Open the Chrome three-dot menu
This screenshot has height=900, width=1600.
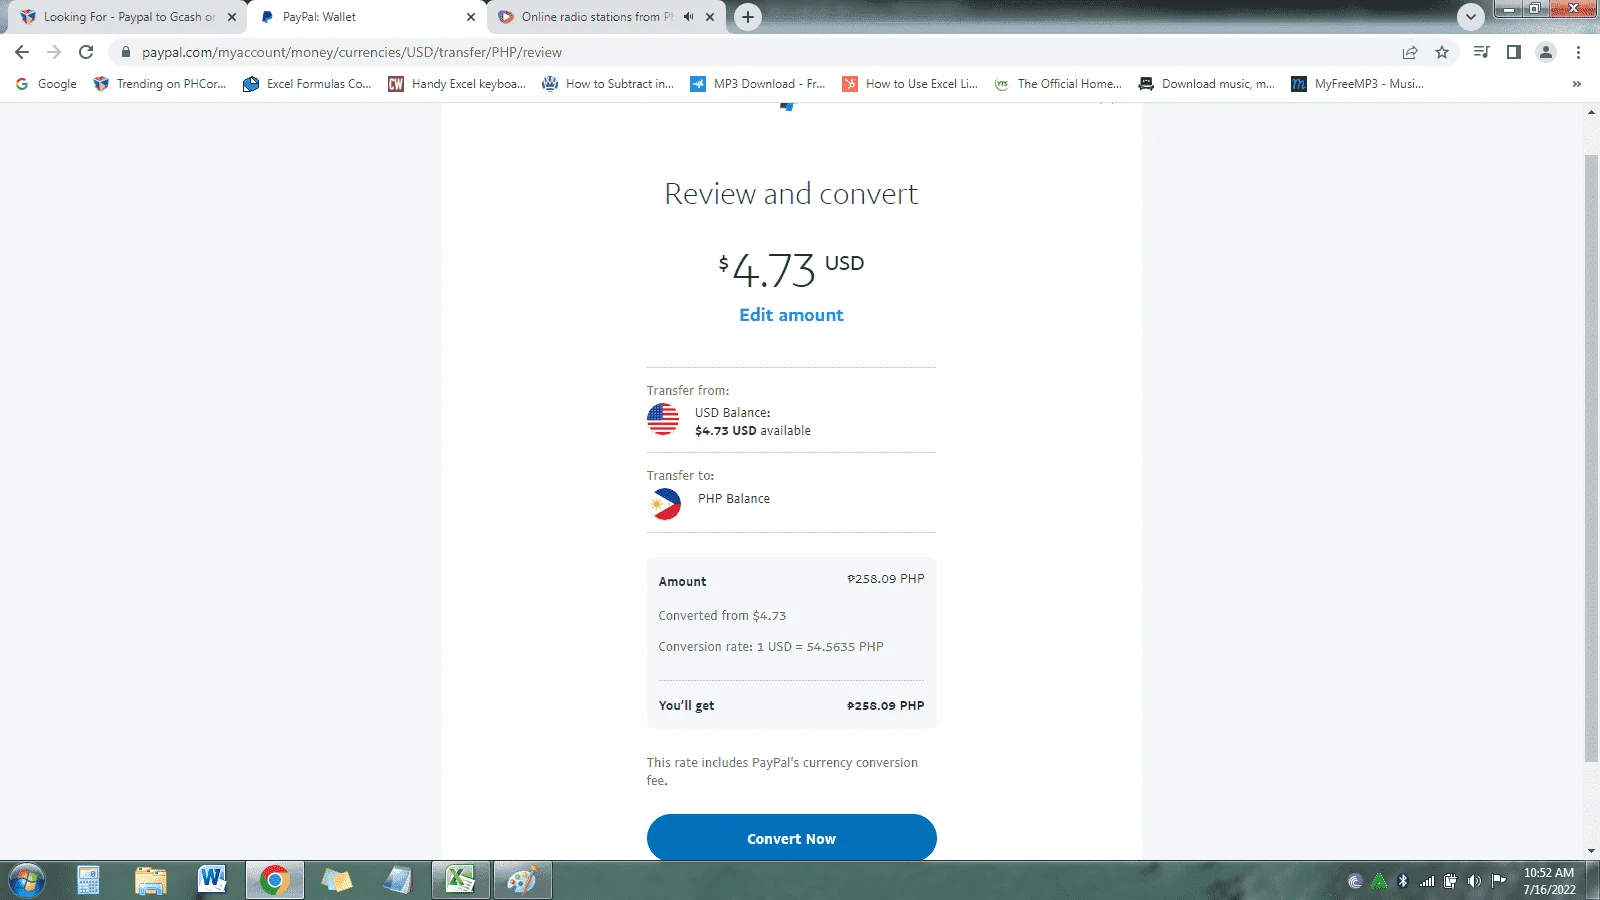(x=1578, y=52)
